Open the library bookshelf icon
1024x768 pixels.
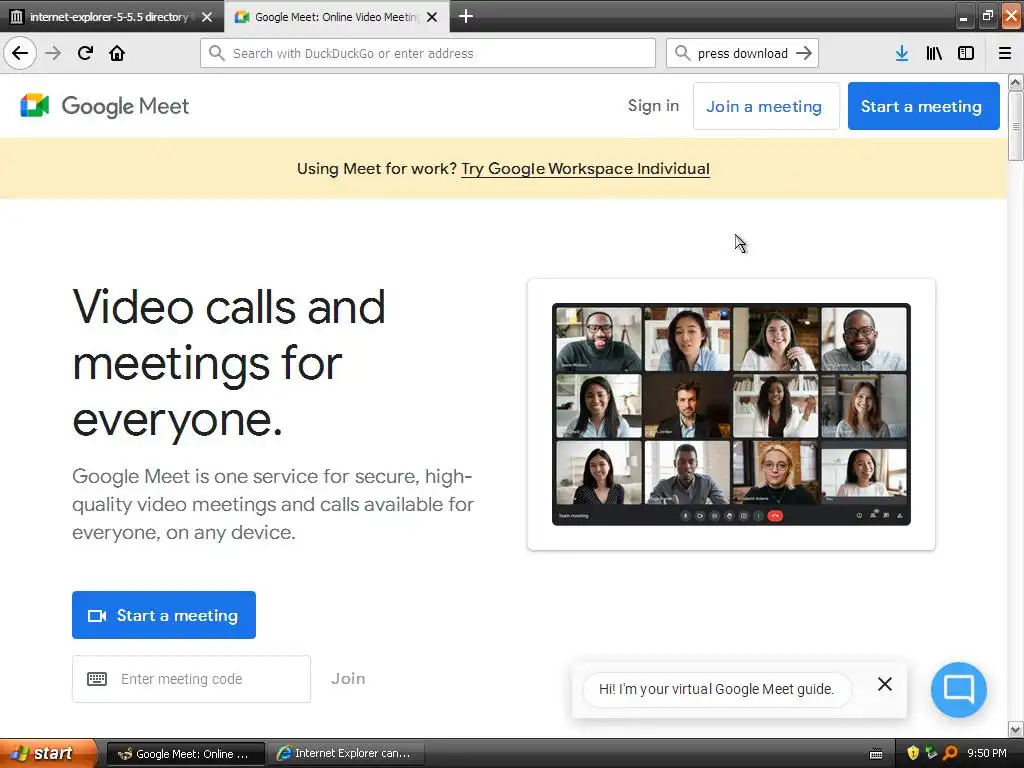coord(934,53)
